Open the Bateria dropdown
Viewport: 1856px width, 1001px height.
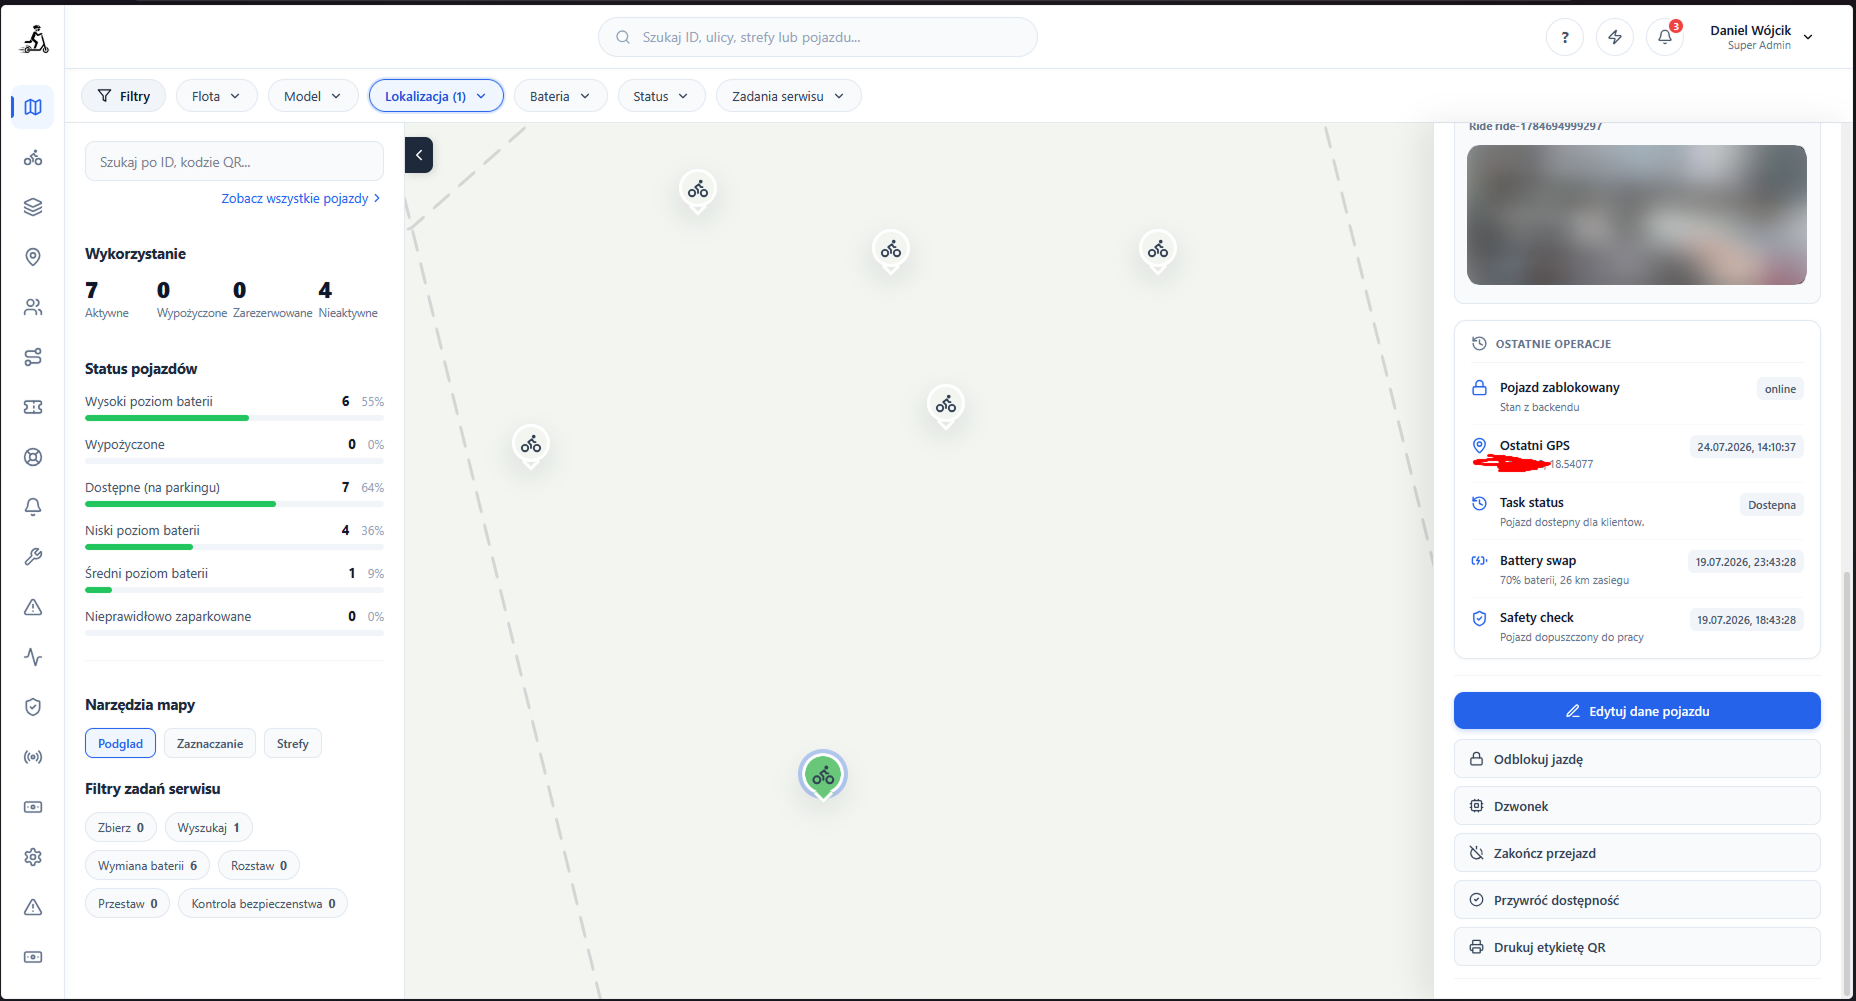(x=560, y=96)
